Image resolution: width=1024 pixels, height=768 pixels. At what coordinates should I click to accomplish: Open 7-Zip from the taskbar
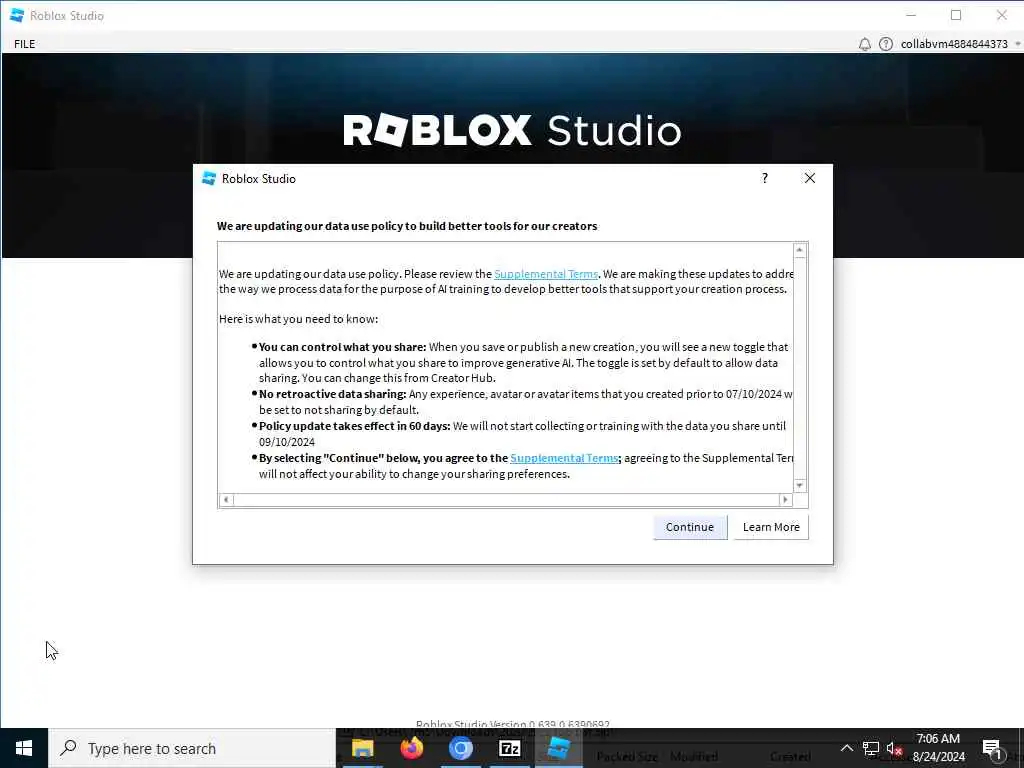point(509,748)
